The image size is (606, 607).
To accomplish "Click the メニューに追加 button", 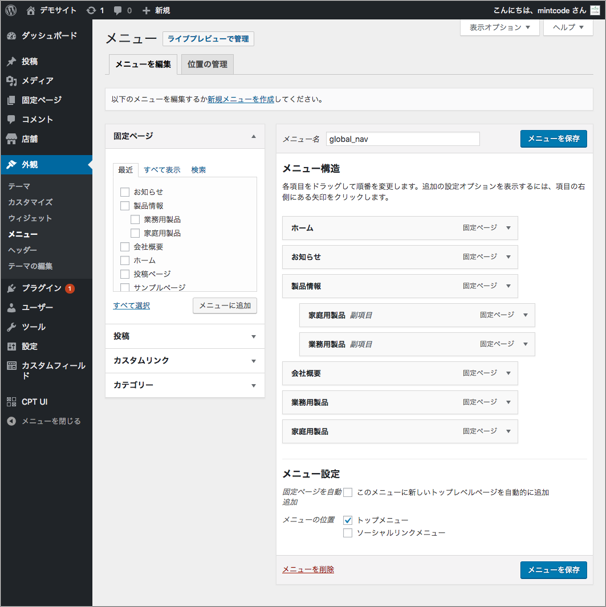I will pyautogui.click(x=225, y=306).
